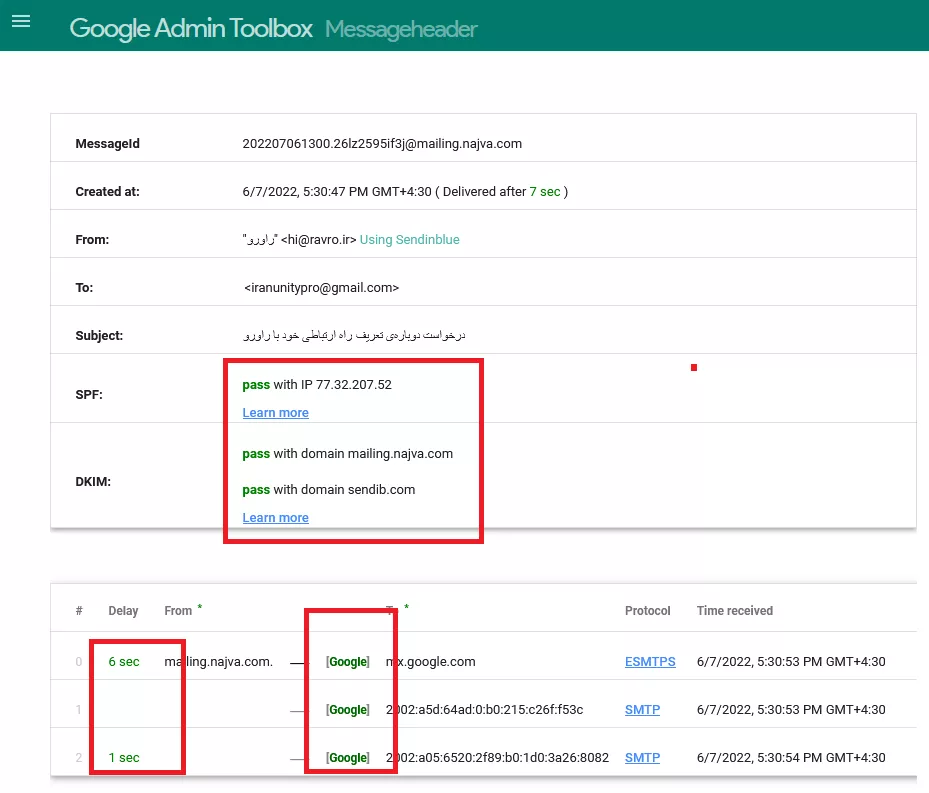The height and width of the screenshot is (793, 929).
Task: Select the 1 sec delay in hop 2
Action: point(124,757)
